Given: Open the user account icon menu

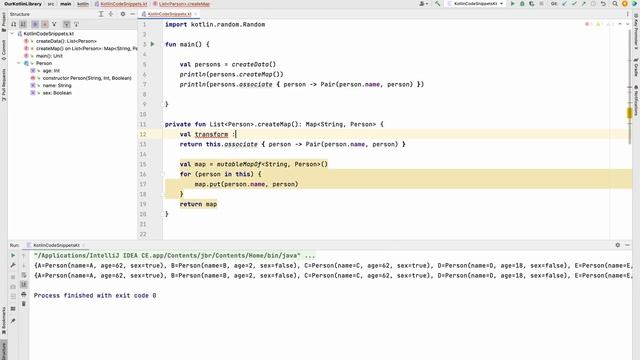Looking at the screenshot, I should tap(423, 4).
